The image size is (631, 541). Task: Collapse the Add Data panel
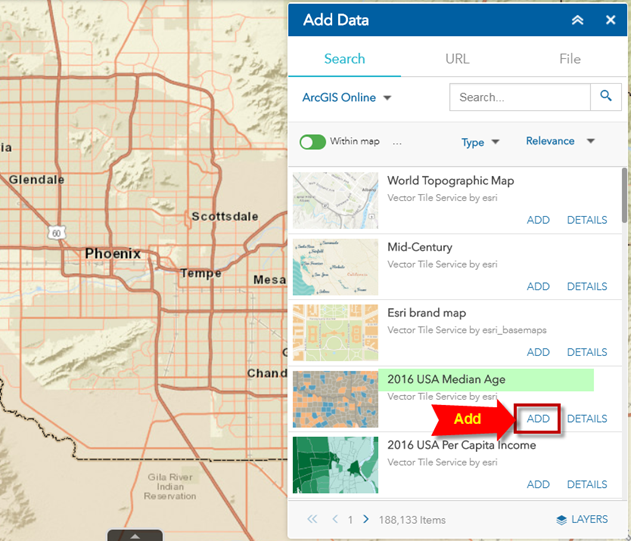(x=577, y=20)
